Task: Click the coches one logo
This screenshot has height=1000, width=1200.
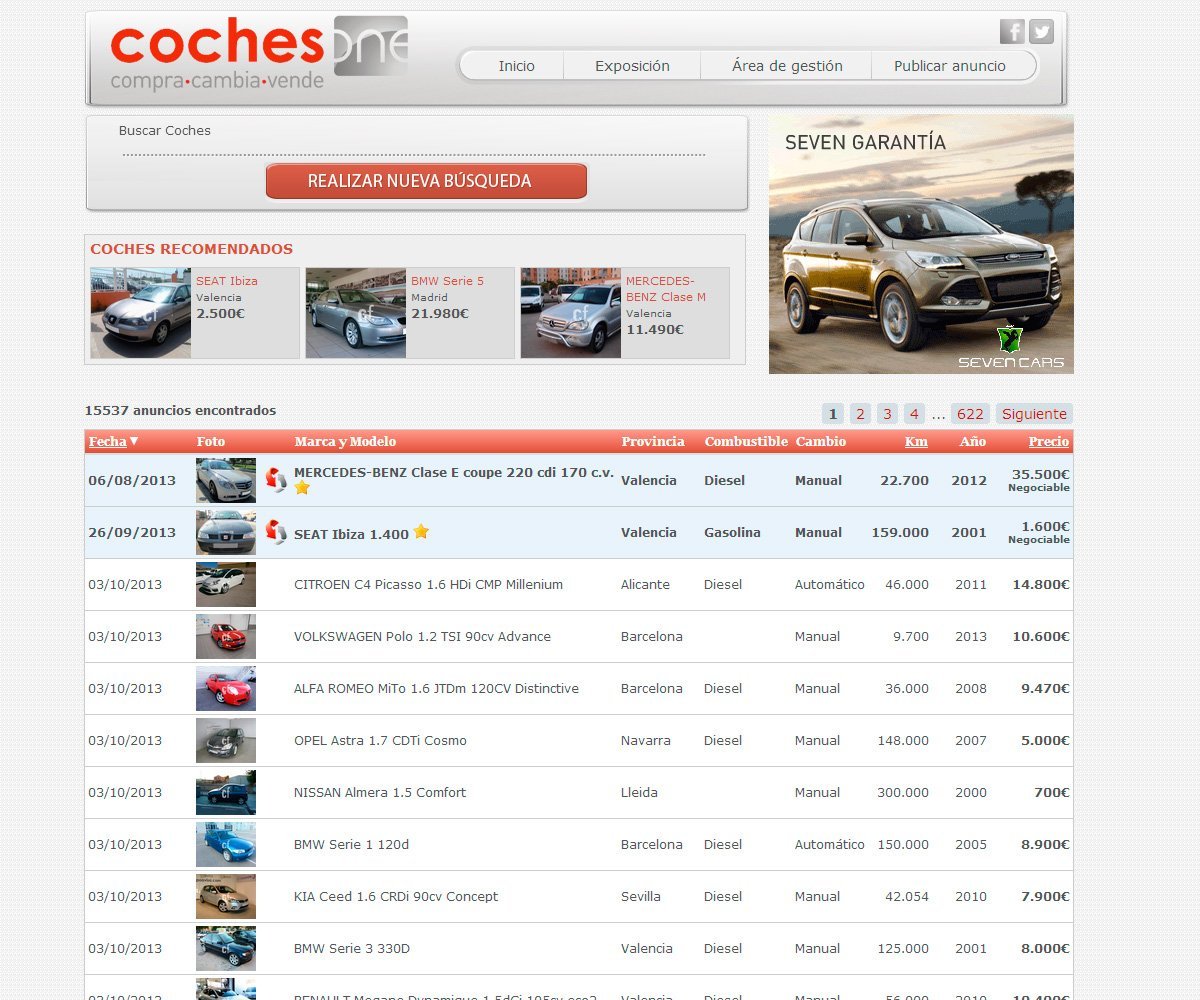Action: 259,54
